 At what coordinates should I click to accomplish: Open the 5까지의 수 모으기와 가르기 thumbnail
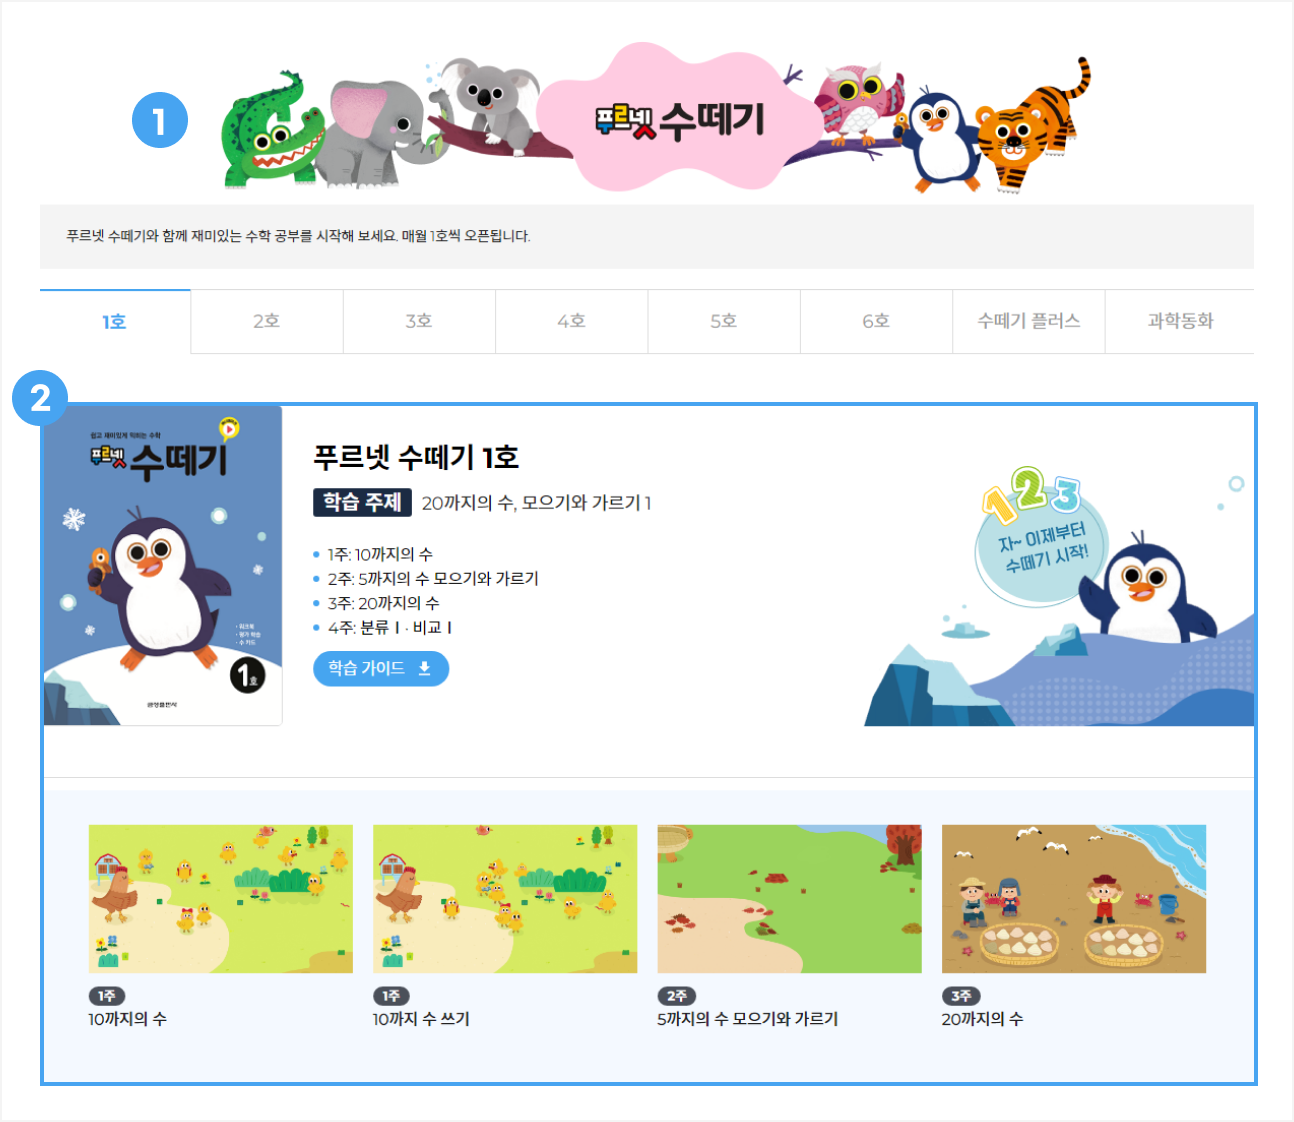(789, 899)
